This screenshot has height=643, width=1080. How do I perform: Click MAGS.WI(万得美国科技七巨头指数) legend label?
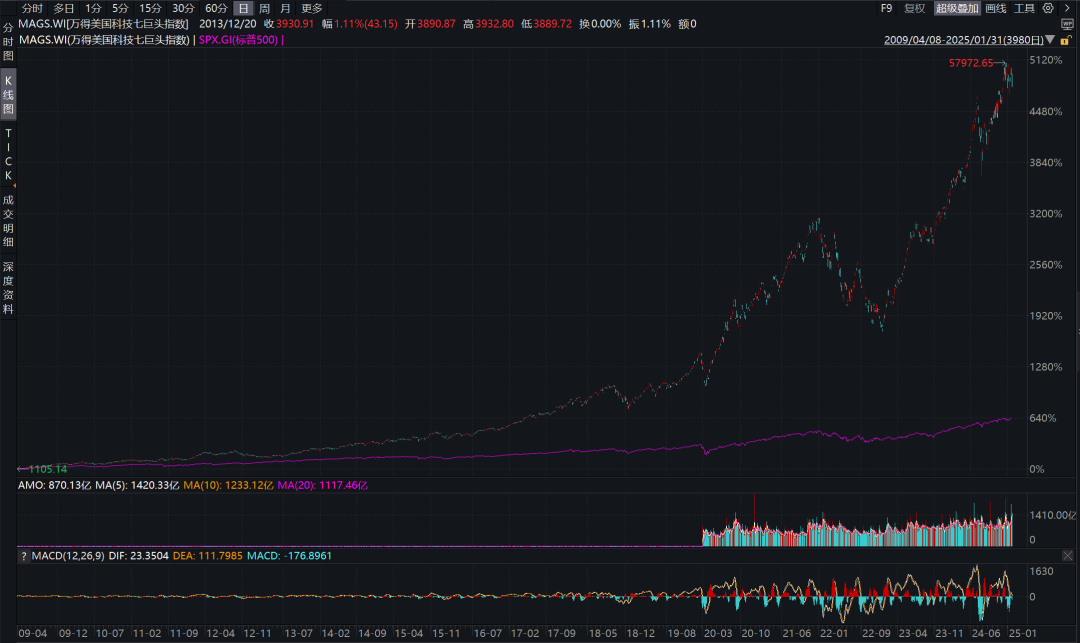click(x=104, y=40)
